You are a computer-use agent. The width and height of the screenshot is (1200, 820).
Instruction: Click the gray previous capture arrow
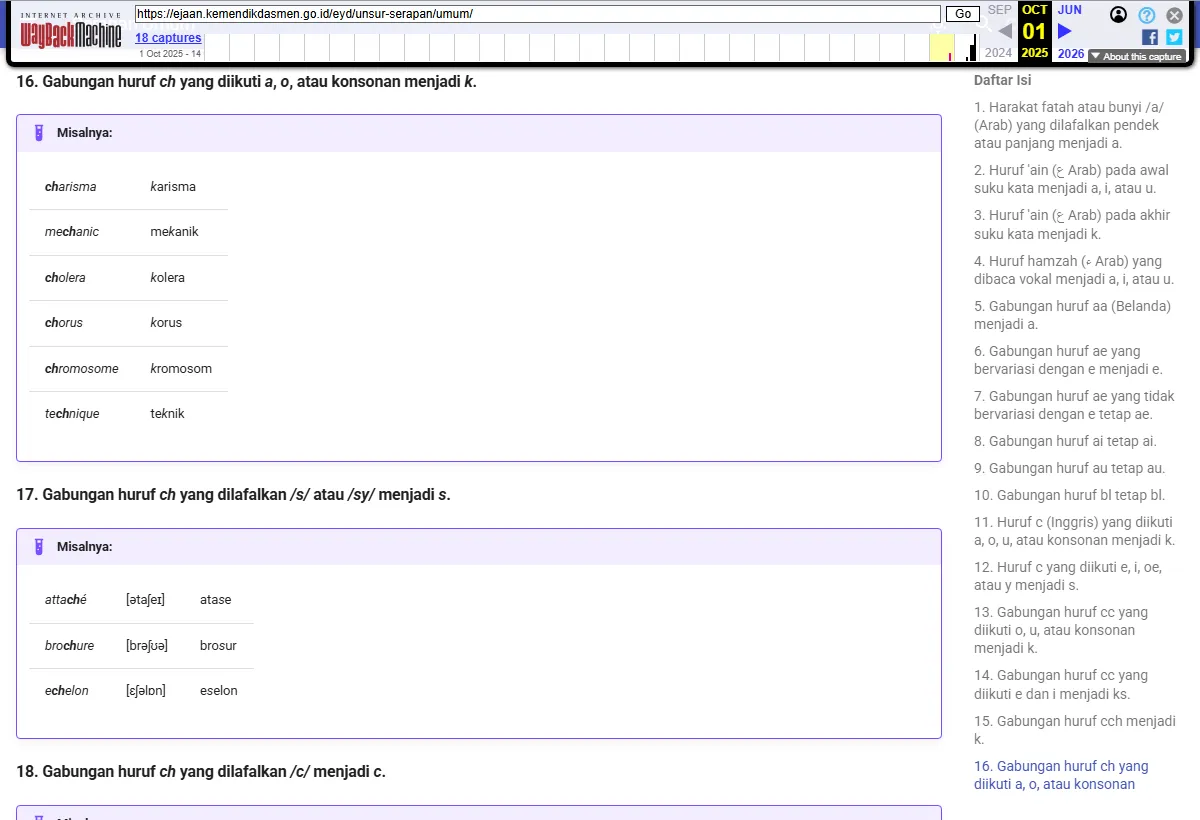pos(1005,31)
